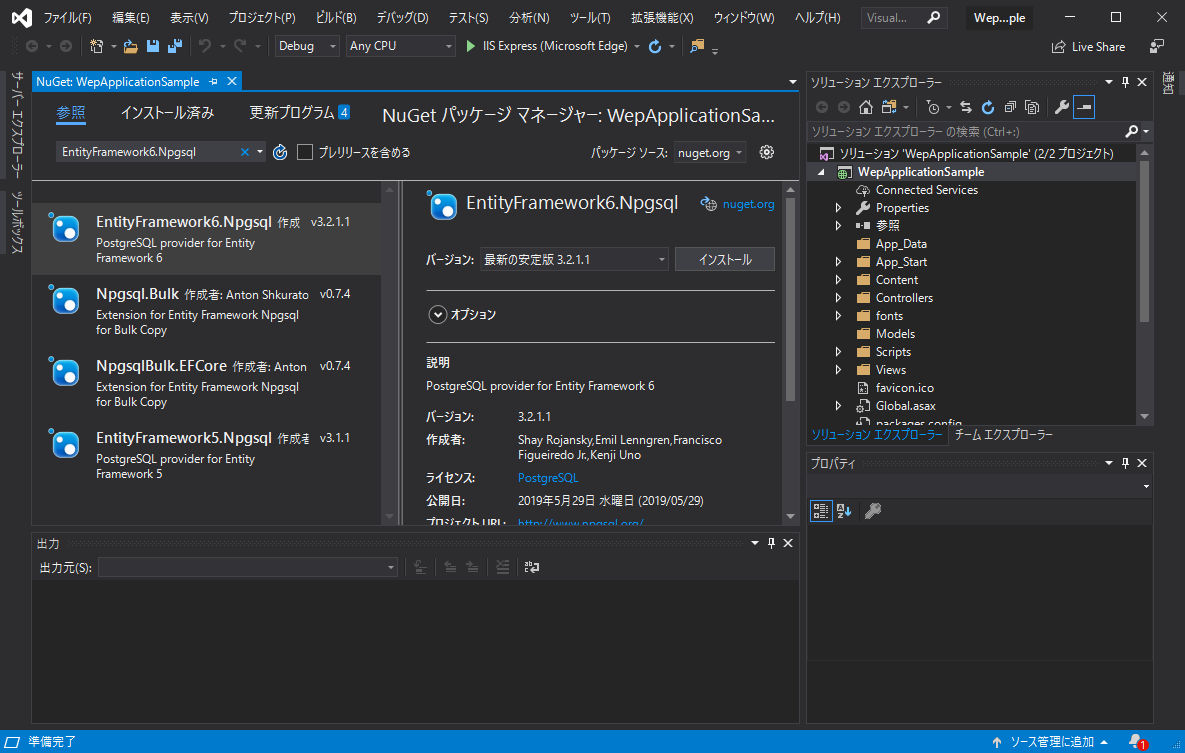Clear the EntityFramework6.Npgsql search text
The width and height of the screenshot is (1185, 753).
point(245,152)
